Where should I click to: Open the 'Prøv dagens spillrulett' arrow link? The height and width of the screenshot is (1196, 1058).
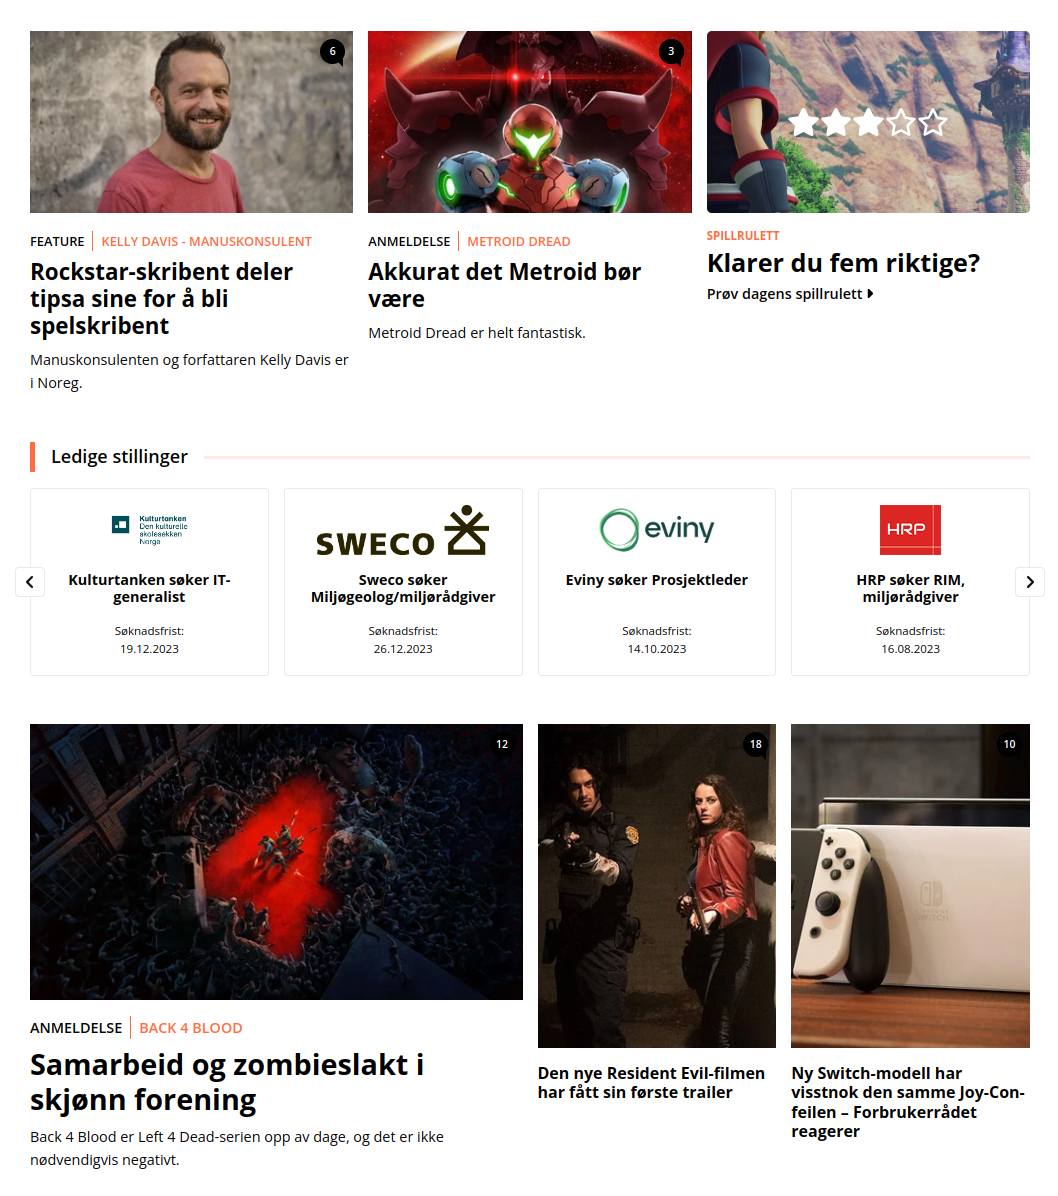click(789, 294)
